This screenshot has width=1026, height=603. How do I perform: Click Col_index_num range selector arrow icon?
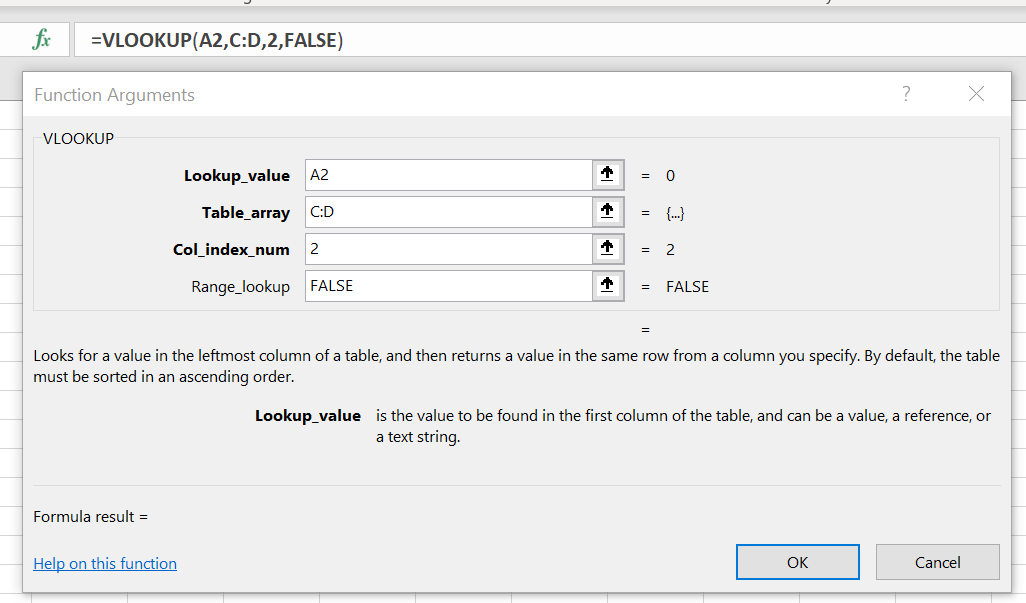[x=608, y=249]
